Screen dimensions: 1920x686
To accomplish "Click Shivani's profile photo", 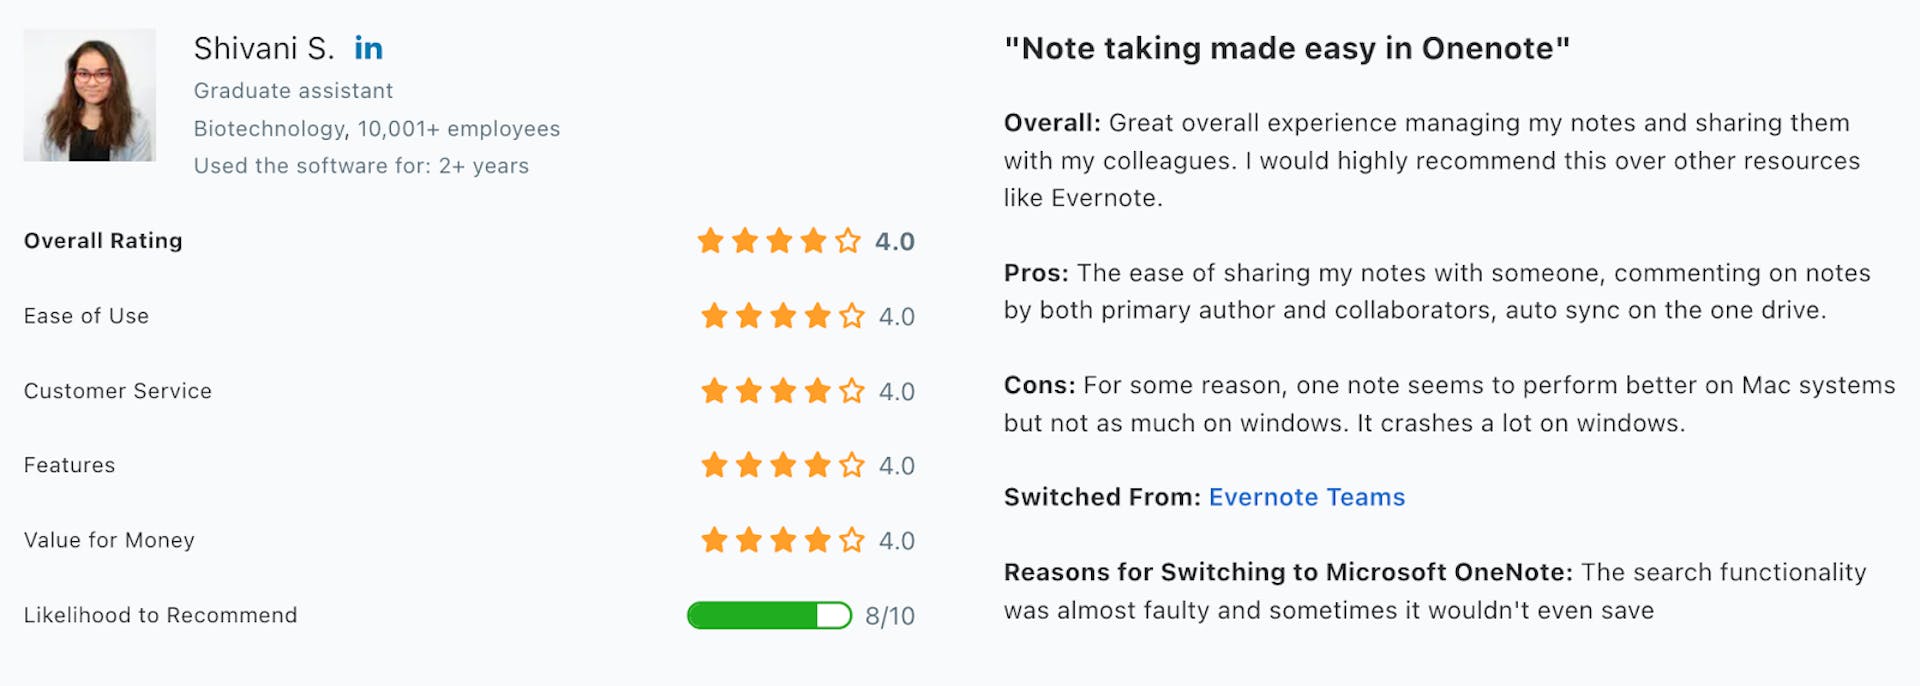I will coord(90,93).
